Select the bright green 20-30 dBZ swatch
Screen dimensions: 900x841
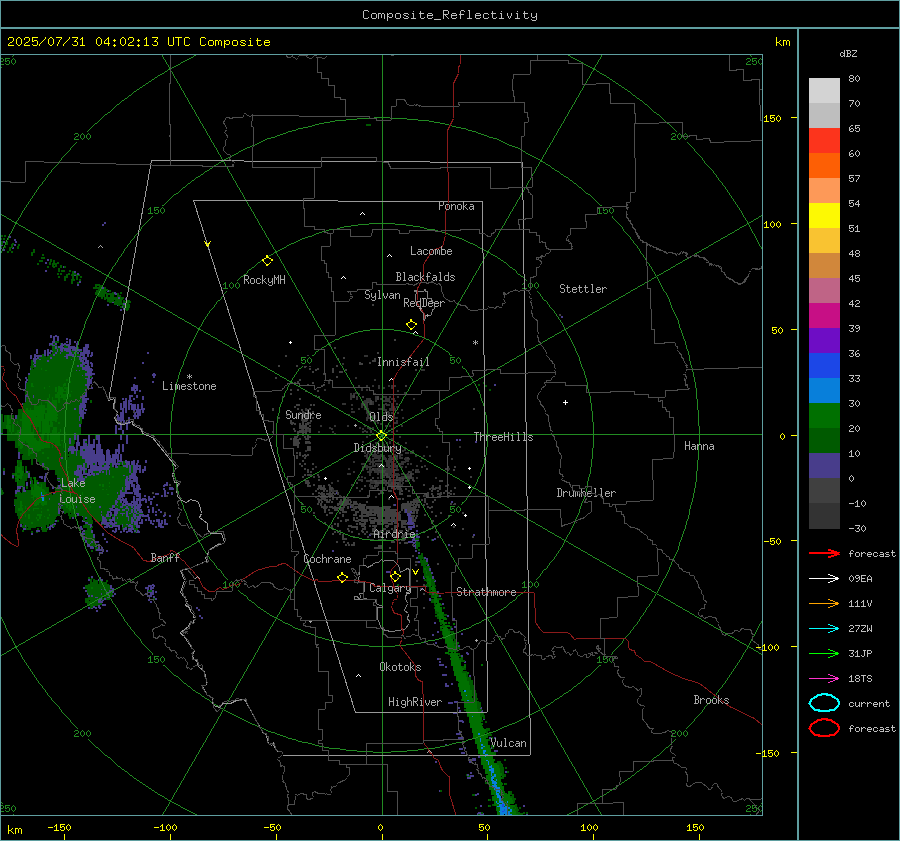(824, 416)
